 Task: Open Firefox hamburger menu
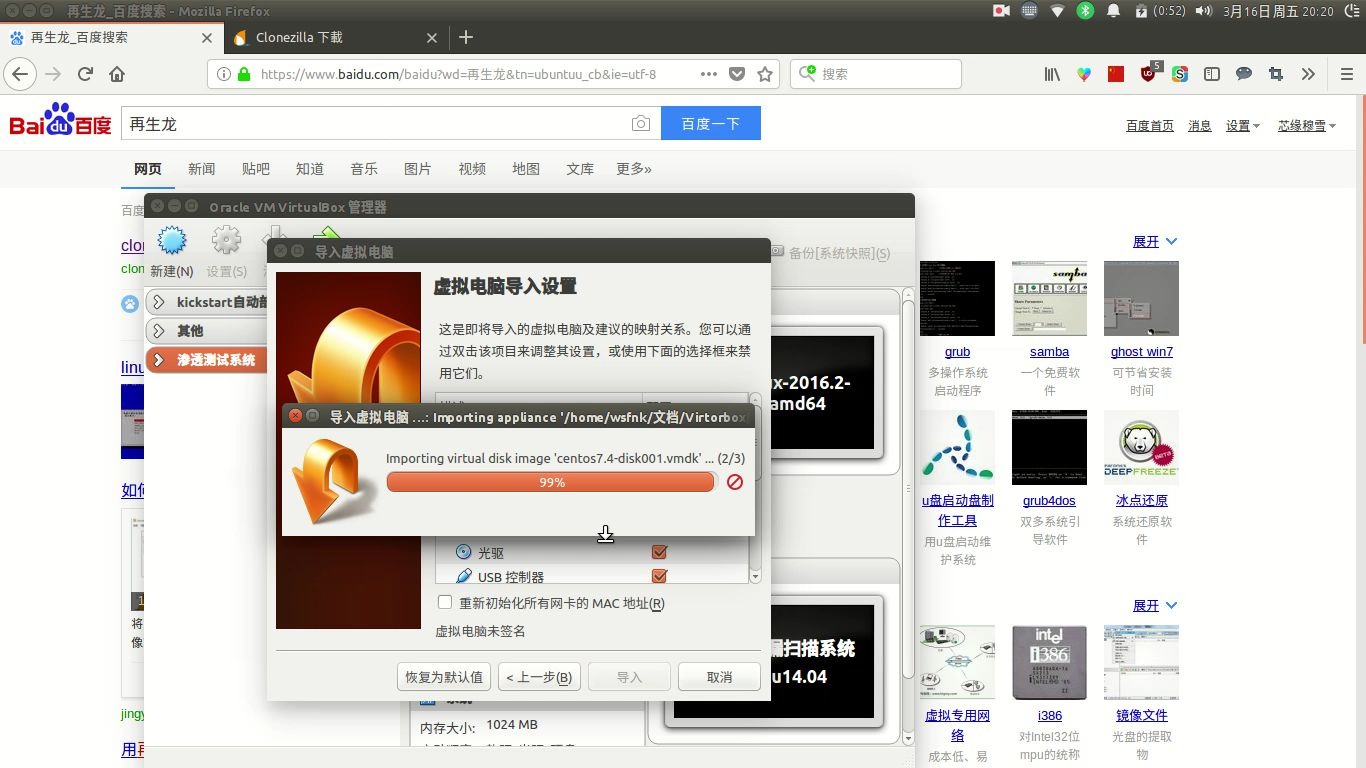(x=1346, y=74)
